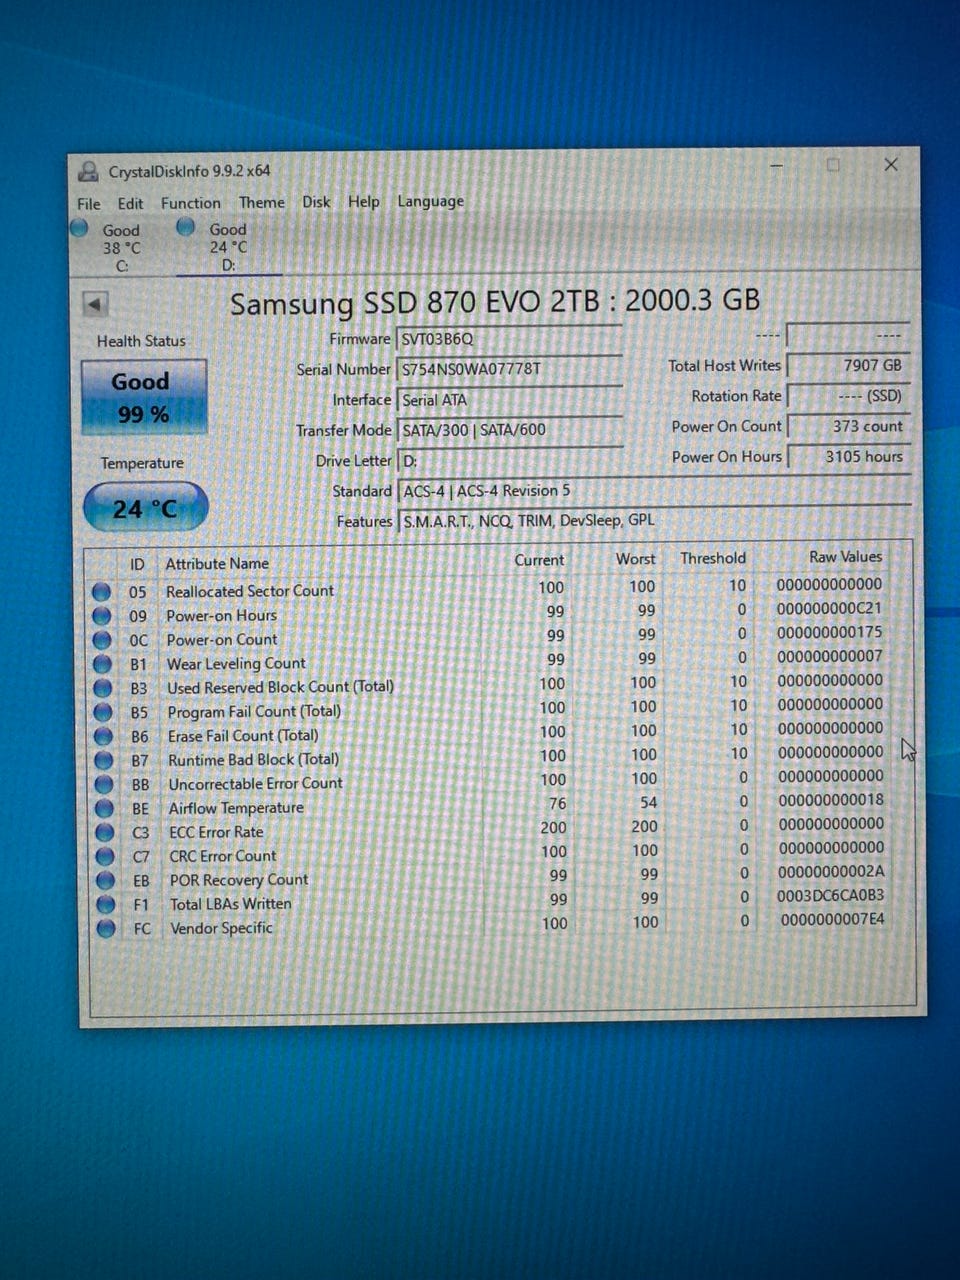
Task: Click the Samsung SSD 870 EVO 2TB title
Action: [495, 302]
